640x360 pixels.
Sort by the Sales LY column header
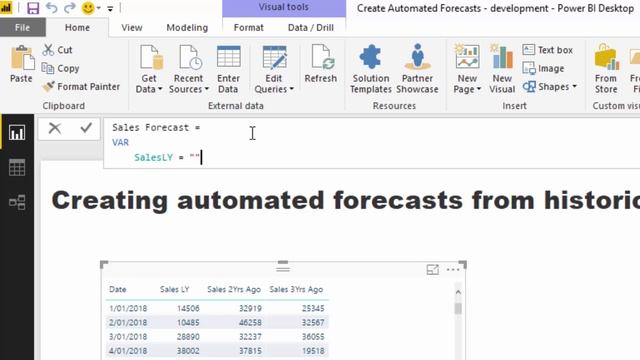tap(174, 289)
